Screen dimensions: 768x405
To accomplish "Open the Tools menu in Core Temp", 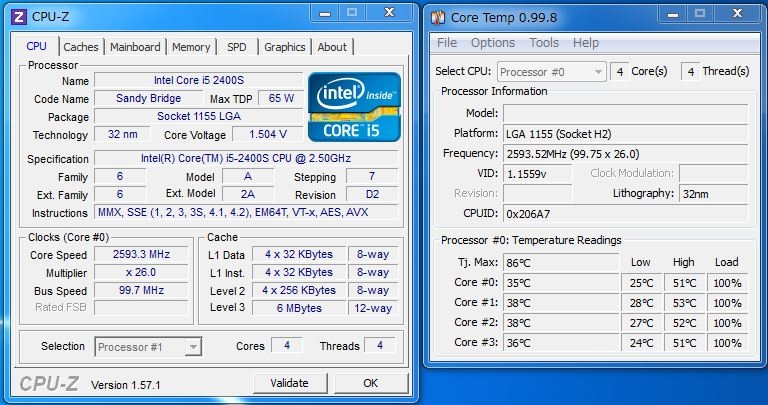I will point(544,43).
